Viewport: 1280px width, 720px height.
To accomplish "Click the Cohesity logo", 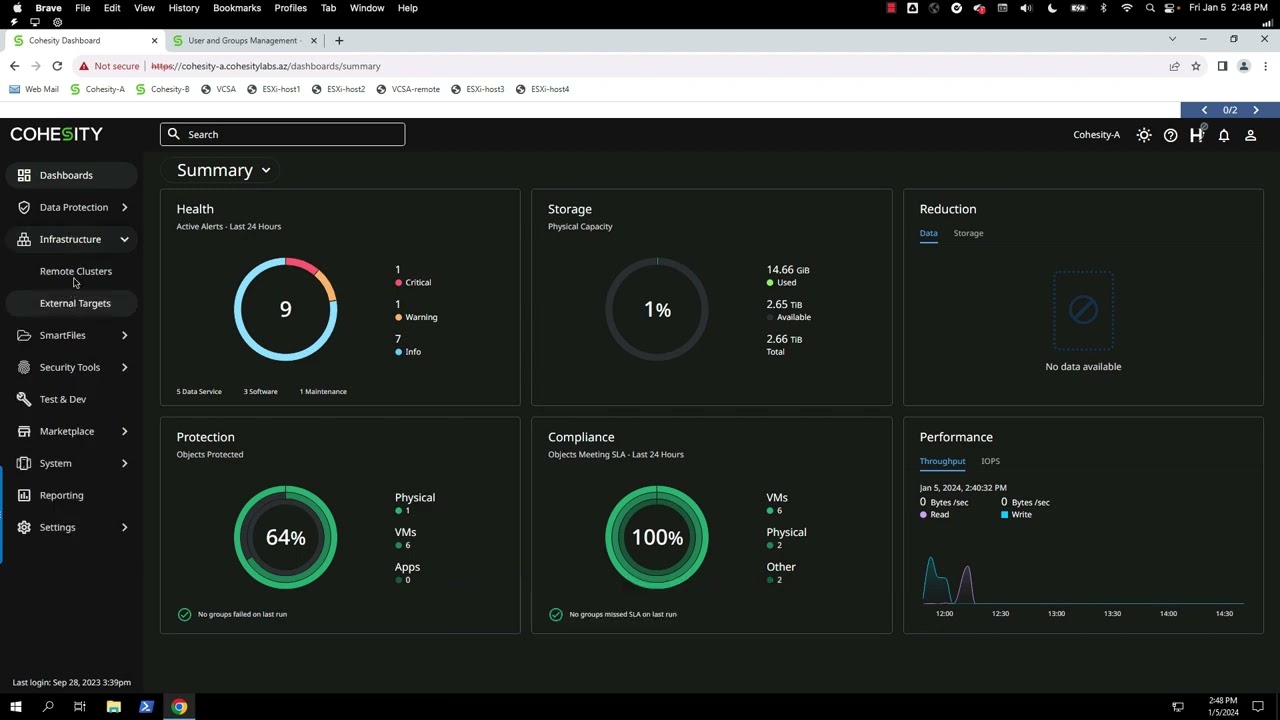I will 56,134.
